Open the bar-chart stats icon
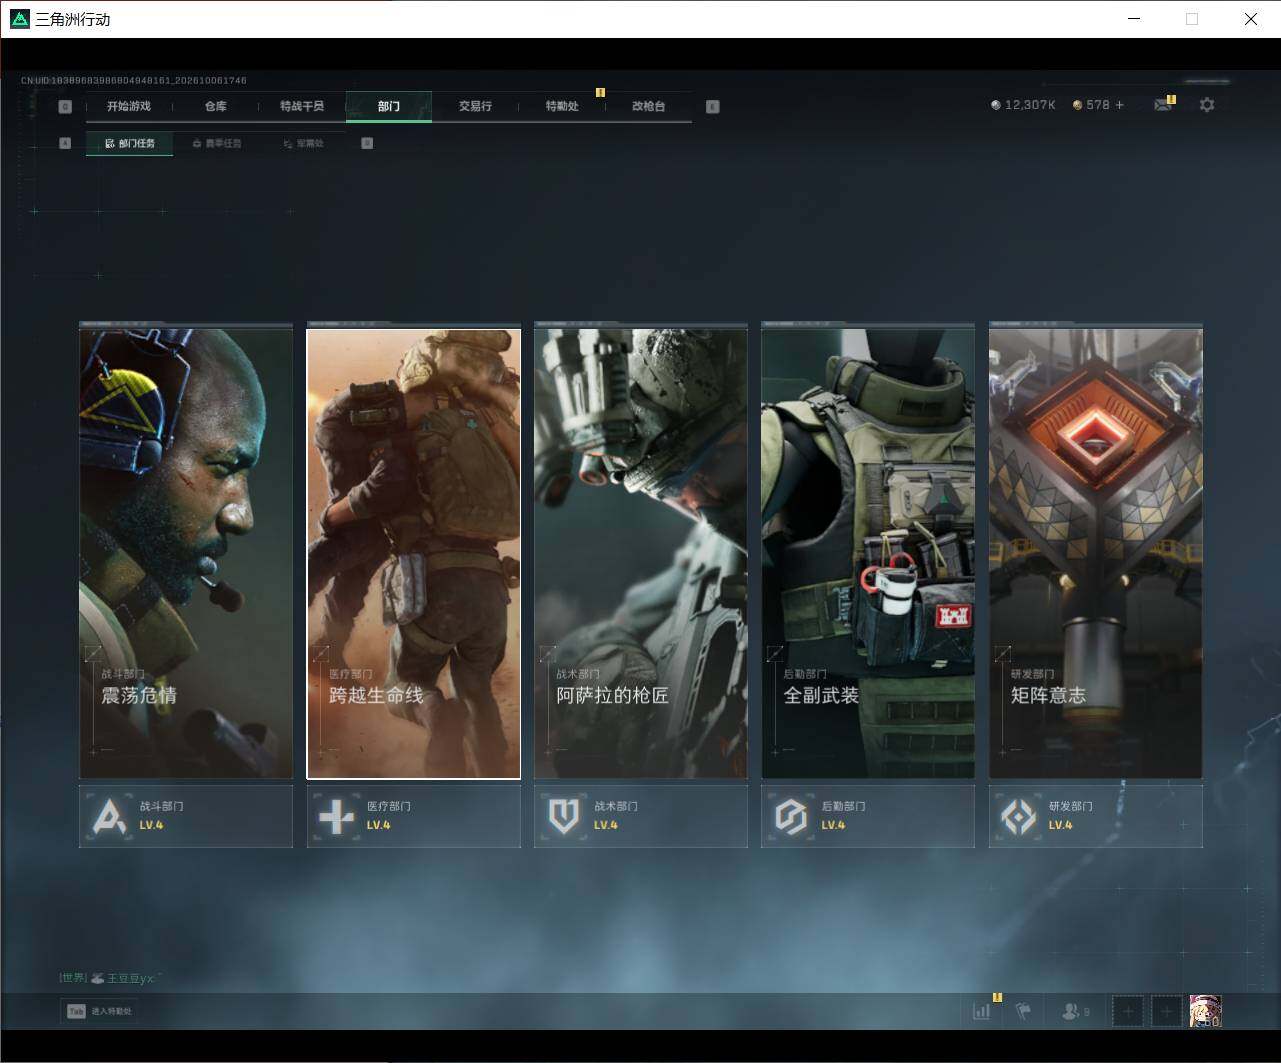1281x1063 pixels. 982,1011
